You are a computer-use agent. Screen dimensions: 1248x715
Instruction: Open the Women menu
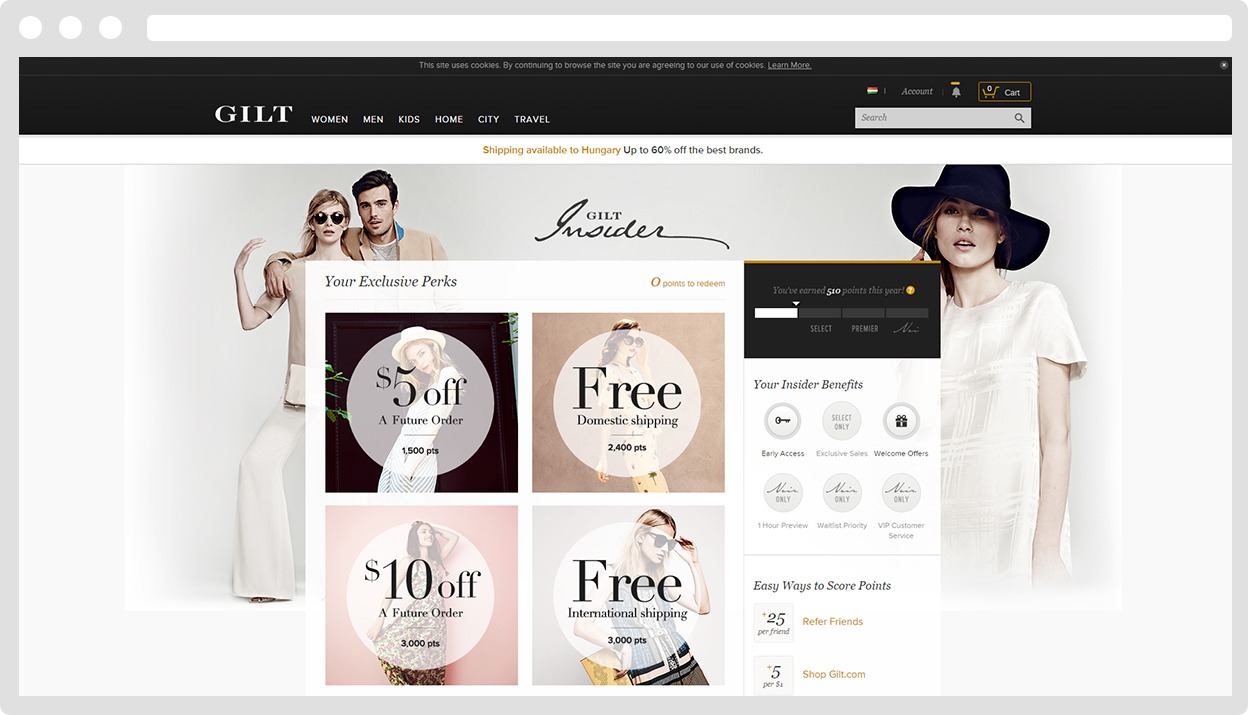tap(329, 119)
